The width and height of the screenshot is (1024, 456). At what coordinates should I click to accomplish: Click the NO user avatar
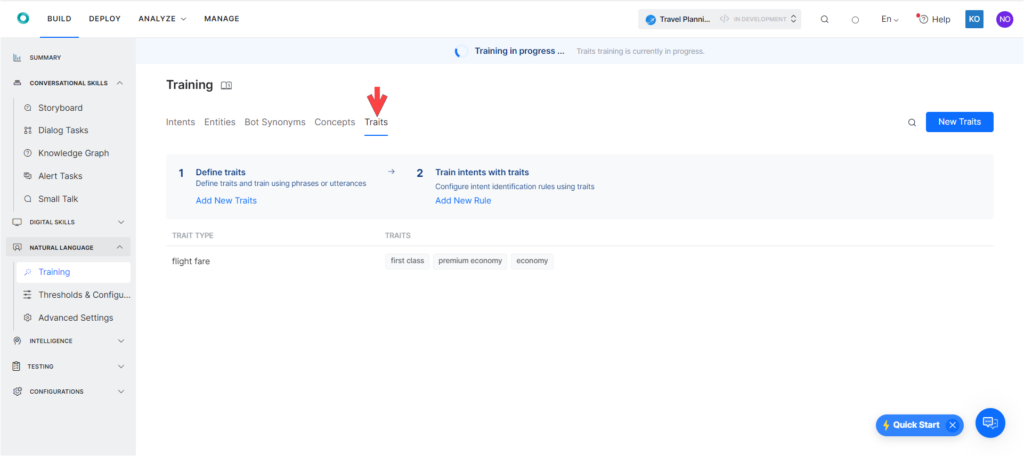[x=1004, y=19]
